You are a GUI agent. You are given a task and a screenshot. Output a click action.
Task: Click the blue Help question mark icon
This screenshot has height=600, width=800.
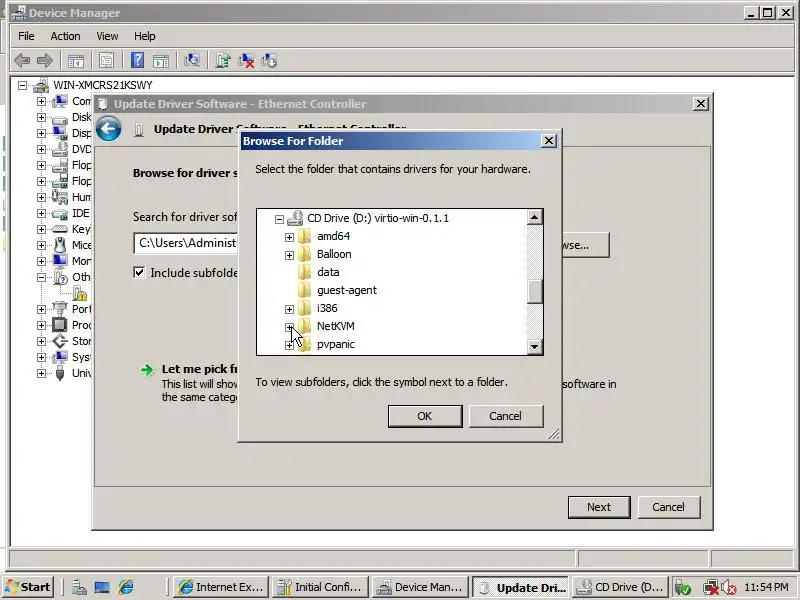(x=137, y=61)
